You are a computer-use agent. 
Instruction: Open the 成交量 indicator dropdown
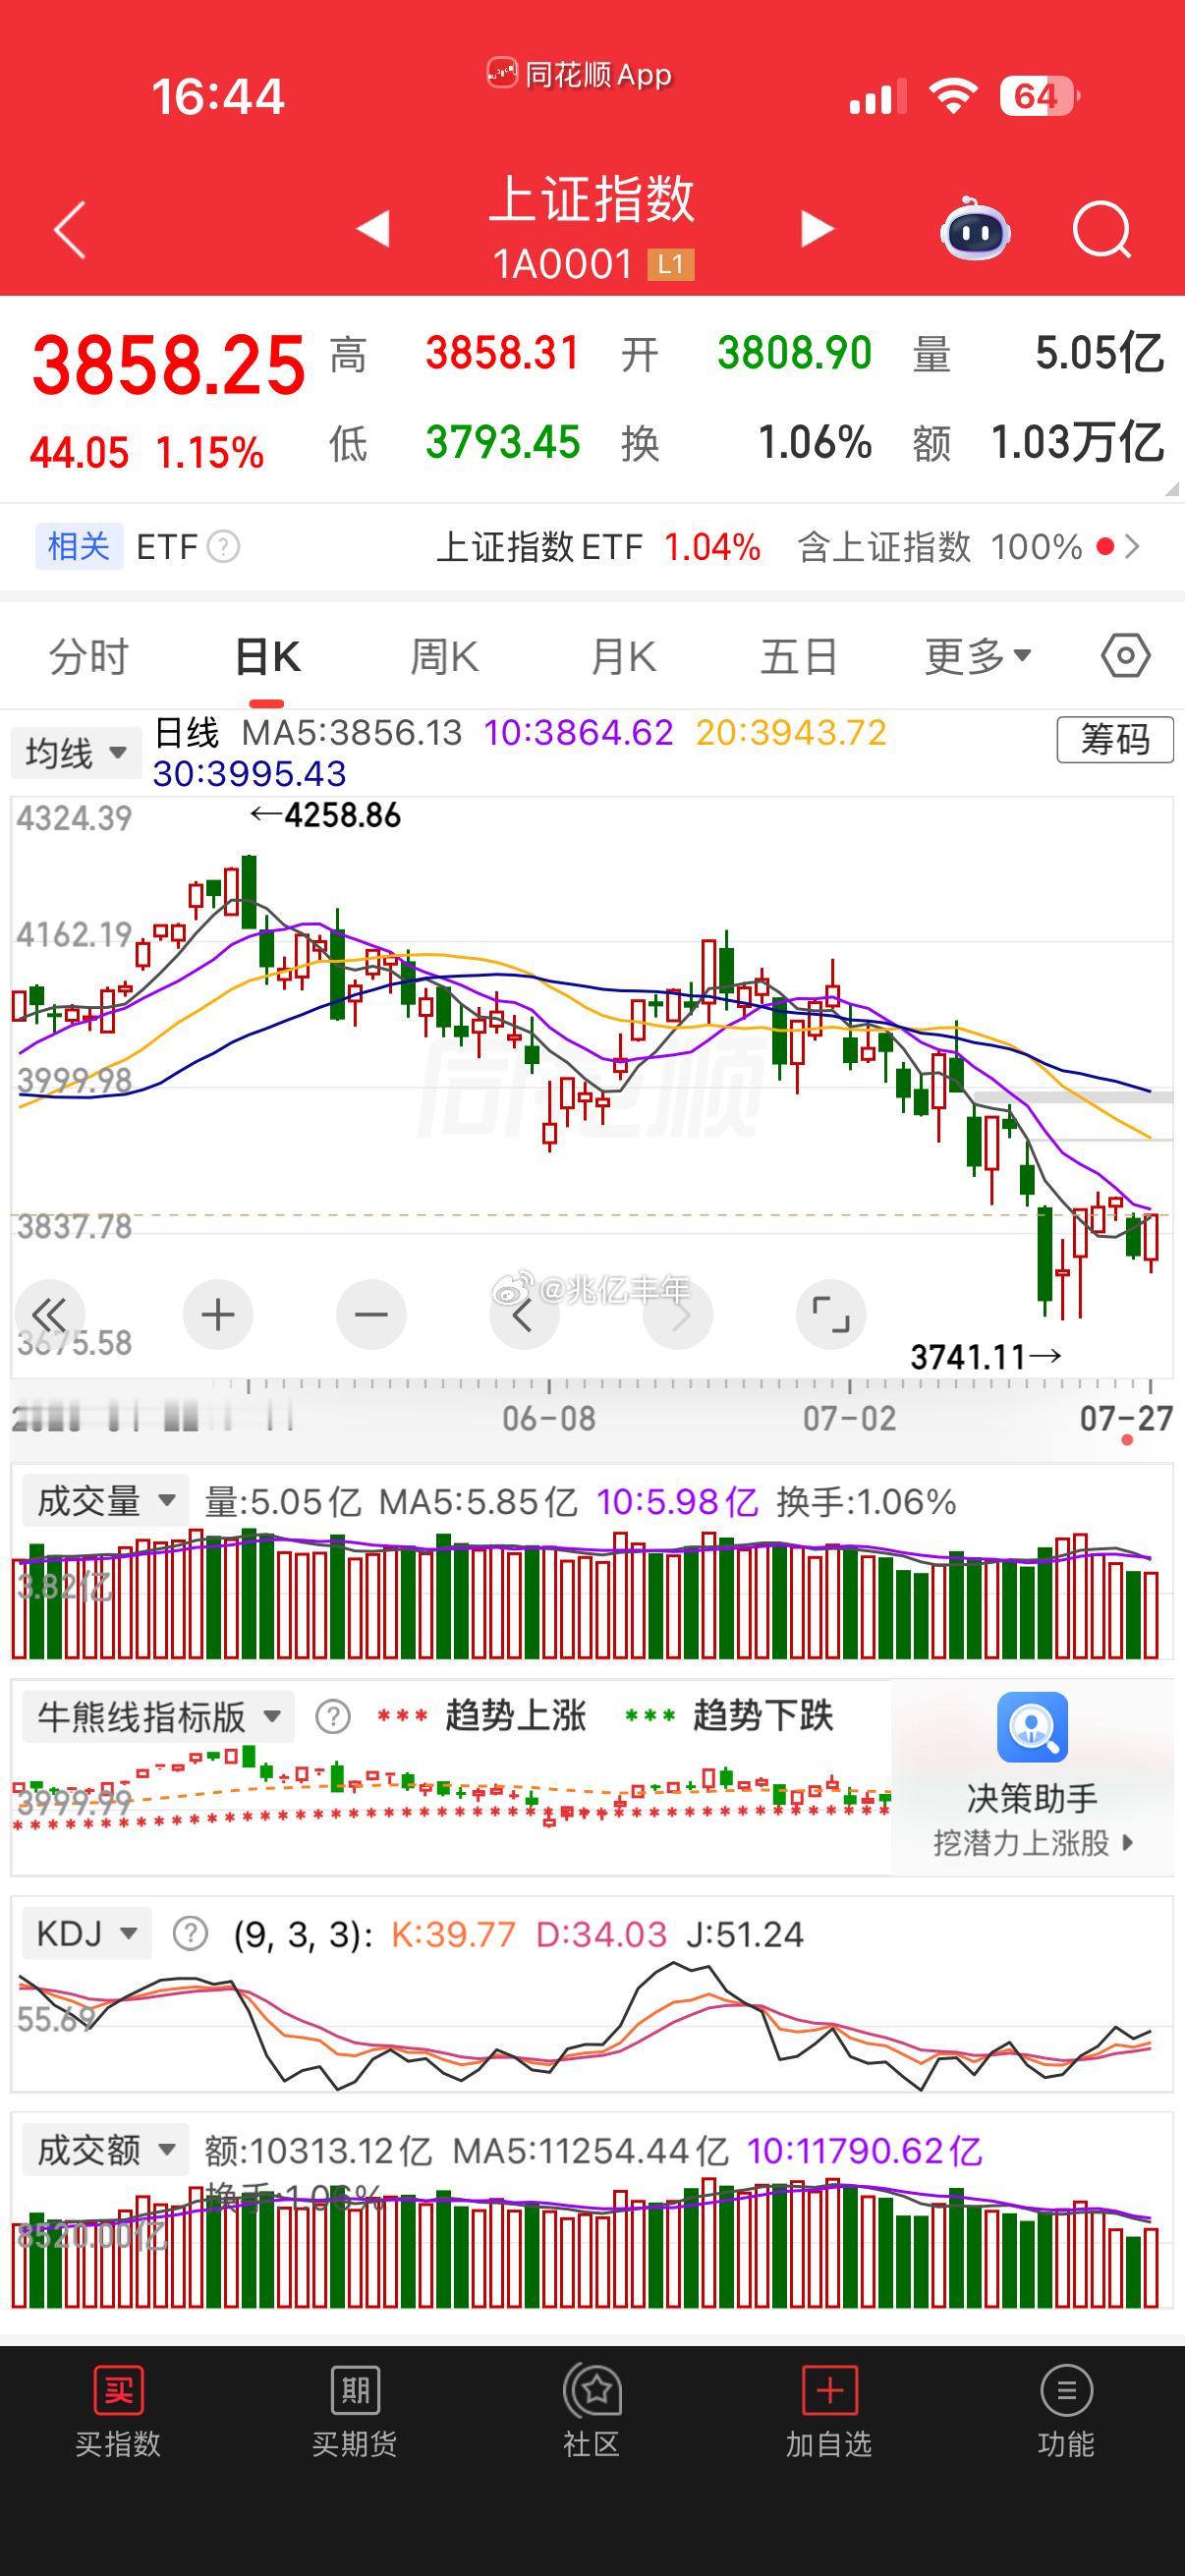pyautogui.click(x=105, y=1501)
